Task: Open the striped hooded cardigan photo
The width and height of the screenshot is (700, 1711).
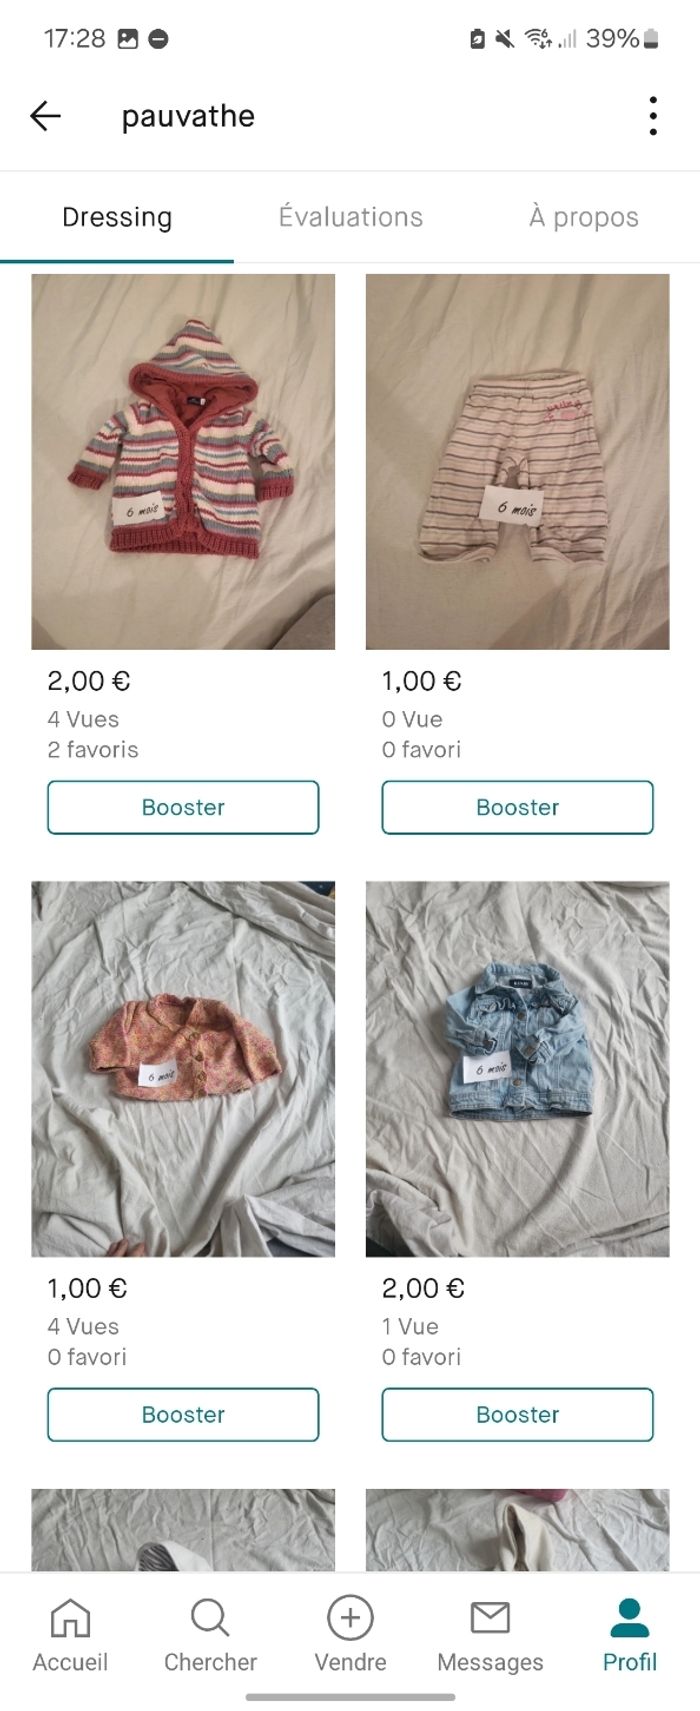Action: click(183, 462)
